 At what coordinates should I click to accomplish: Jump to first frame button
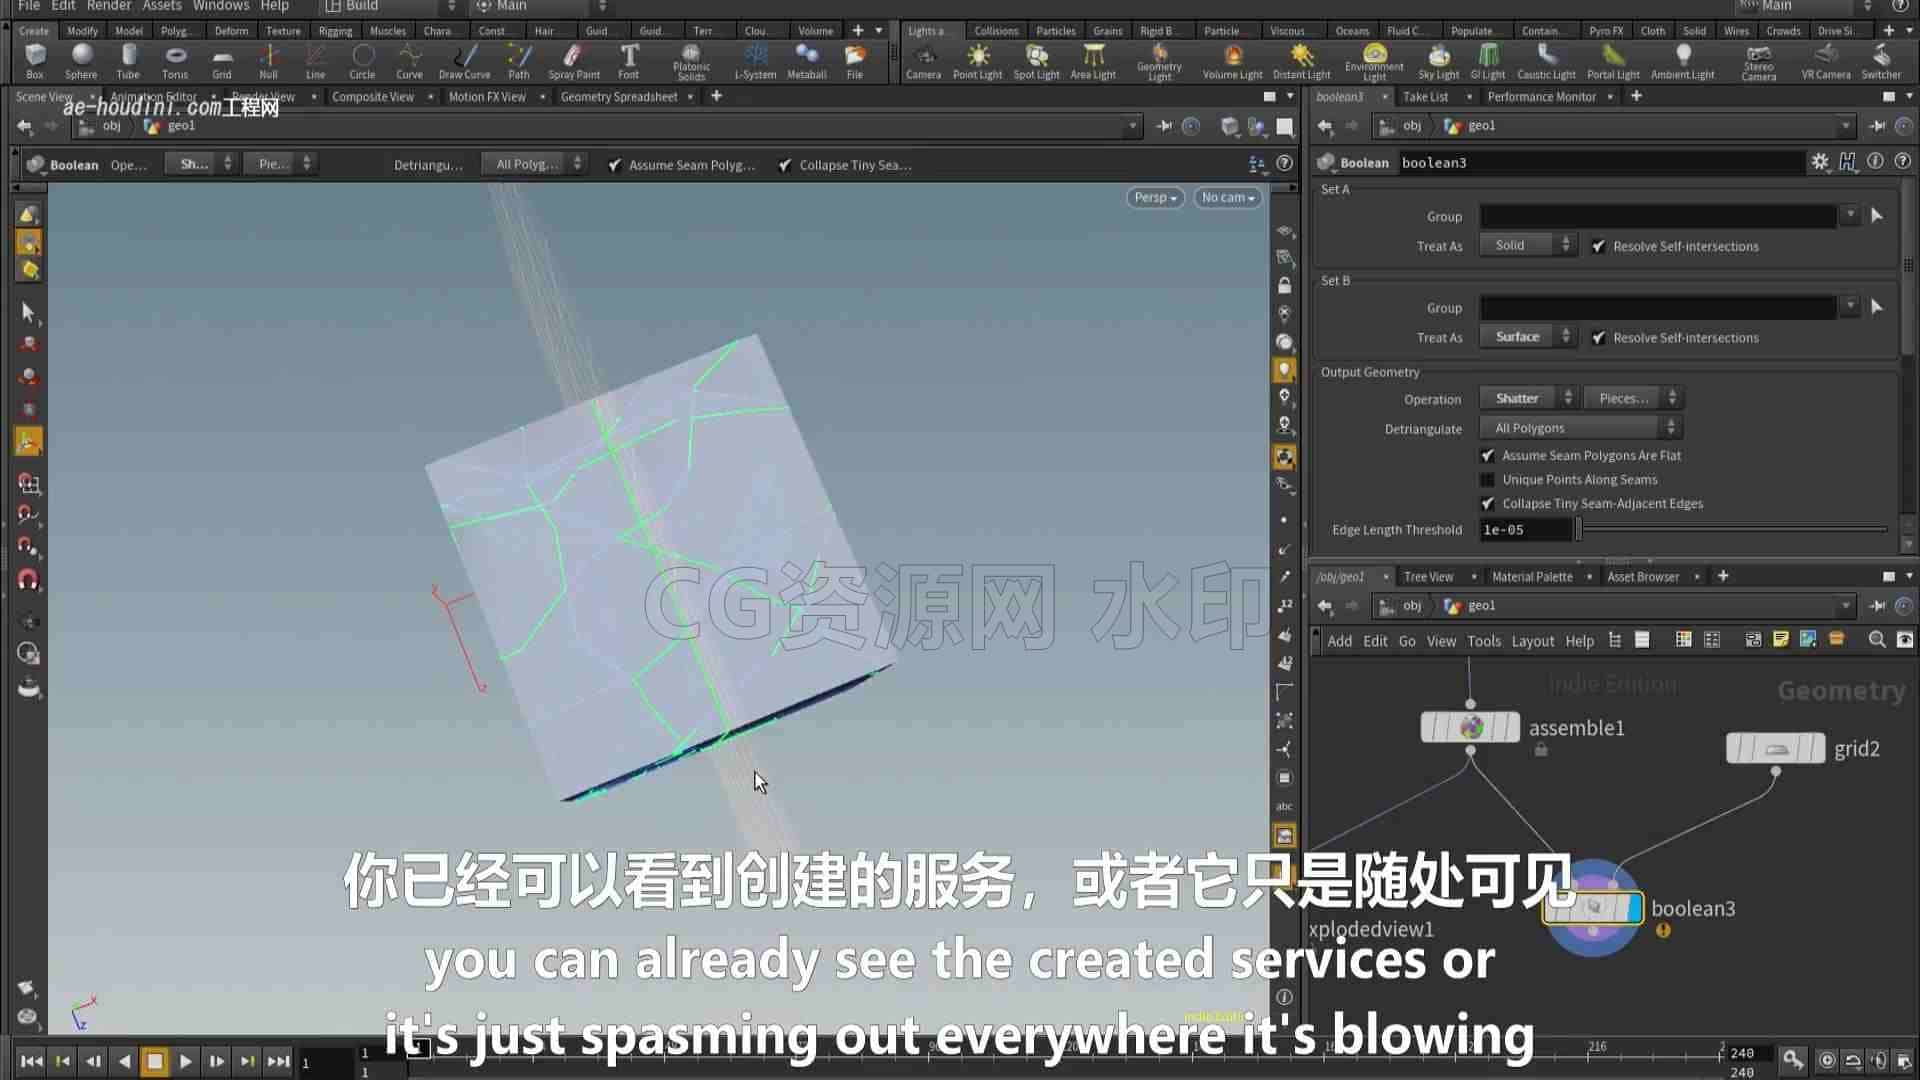[31, 1061]
